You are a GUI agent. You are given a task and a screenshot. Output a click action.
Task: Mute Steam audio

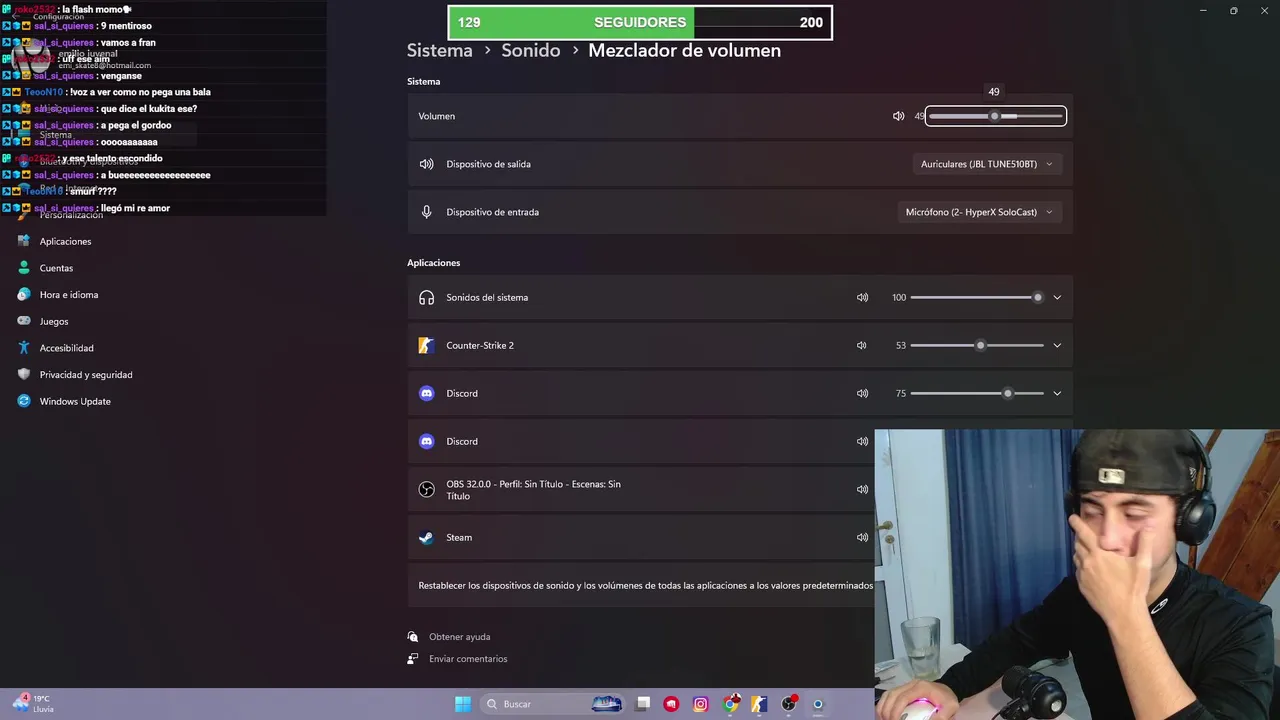point(862,537)
